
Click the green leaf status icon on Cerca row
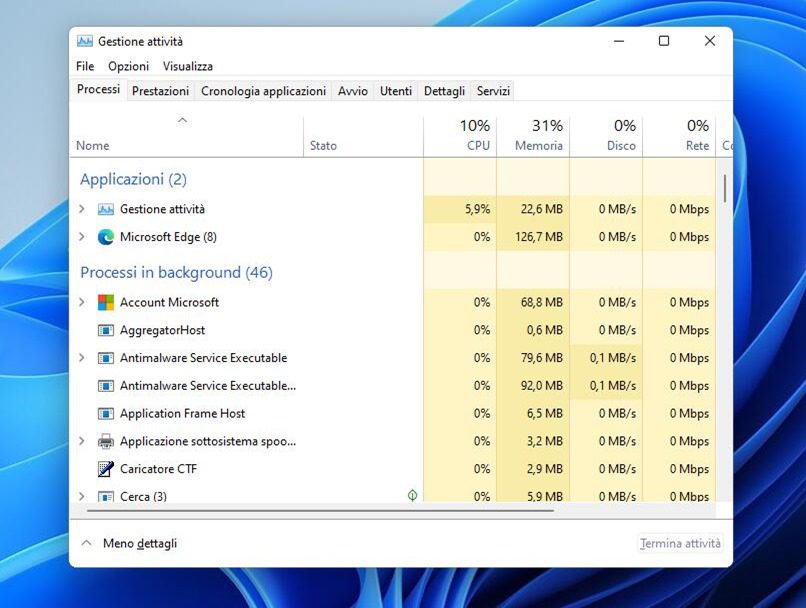[412, 495]
